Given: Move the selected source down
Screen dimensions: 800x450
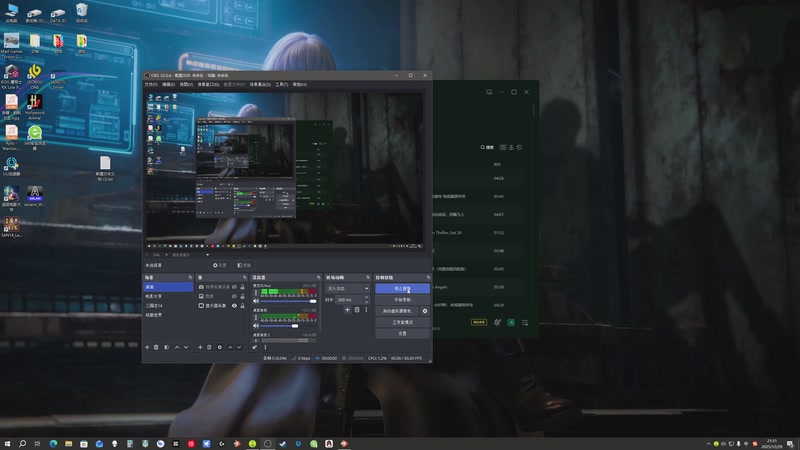Looking at the screenshot, I should coord(239,347).
